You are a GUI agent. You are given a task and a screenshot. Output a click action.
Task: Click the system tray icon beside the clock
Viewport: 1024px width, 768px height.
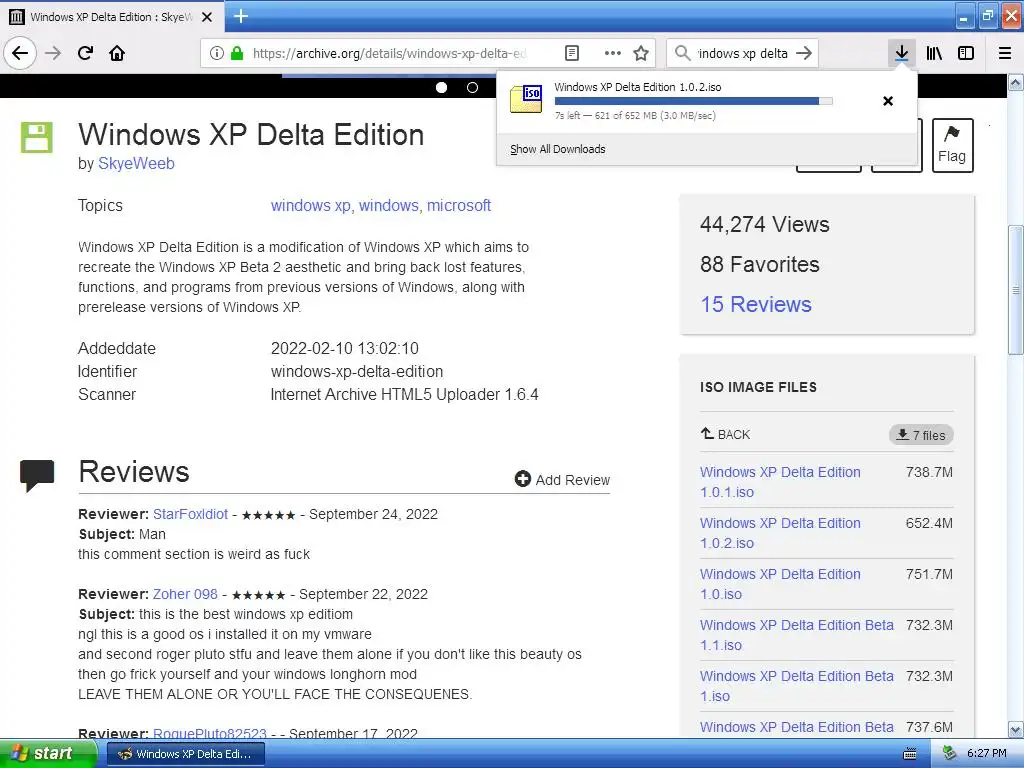click(x=950, y=754)
